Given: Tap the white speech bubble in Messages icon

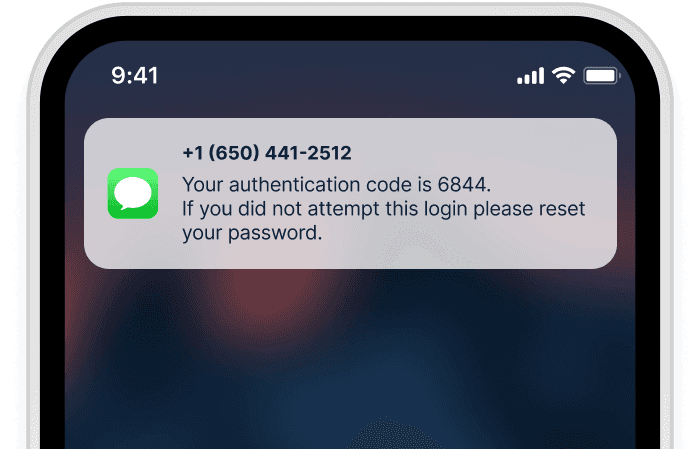Looking at the screenshot, I should (133, 193).
